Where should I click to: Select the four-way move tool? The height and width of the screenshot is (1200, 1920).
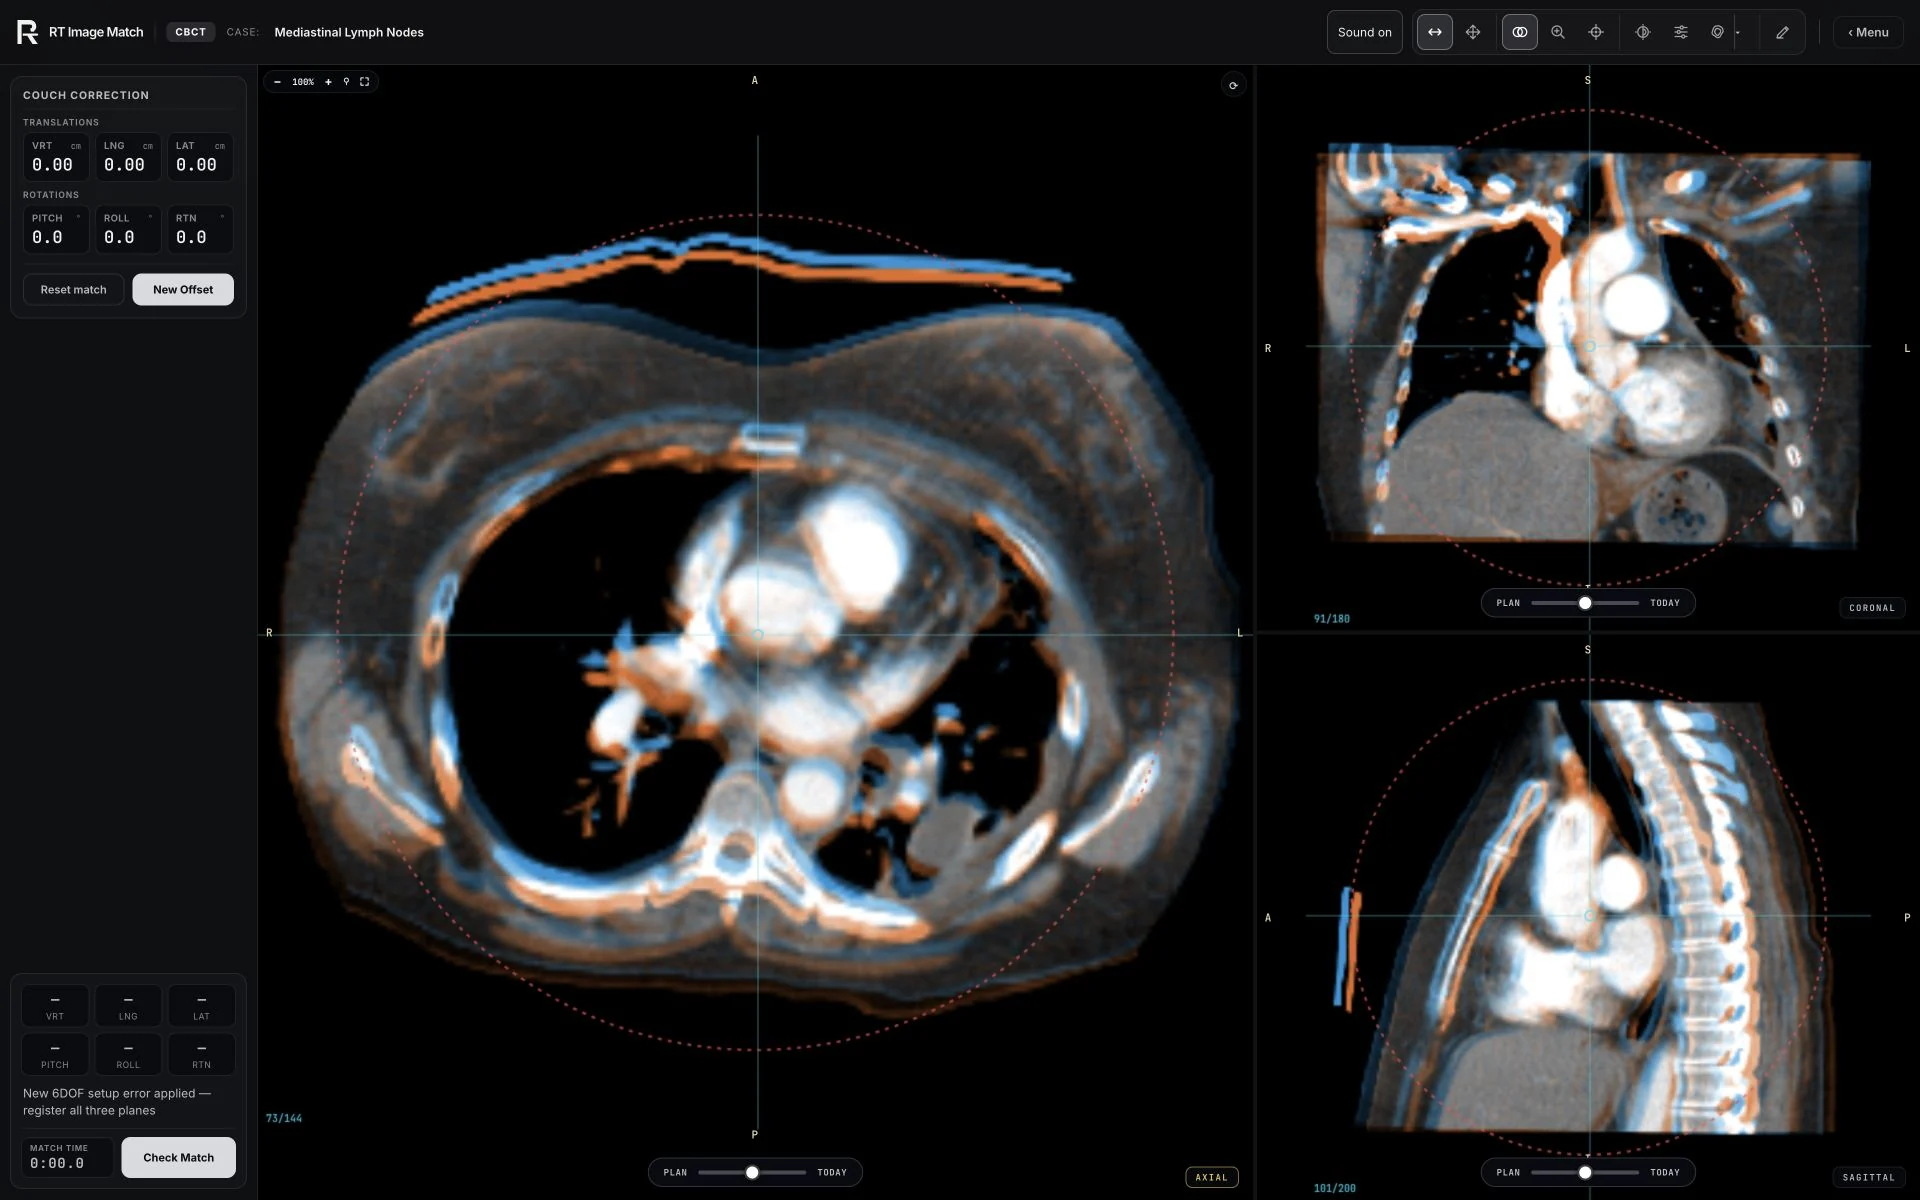(1473, 32)
